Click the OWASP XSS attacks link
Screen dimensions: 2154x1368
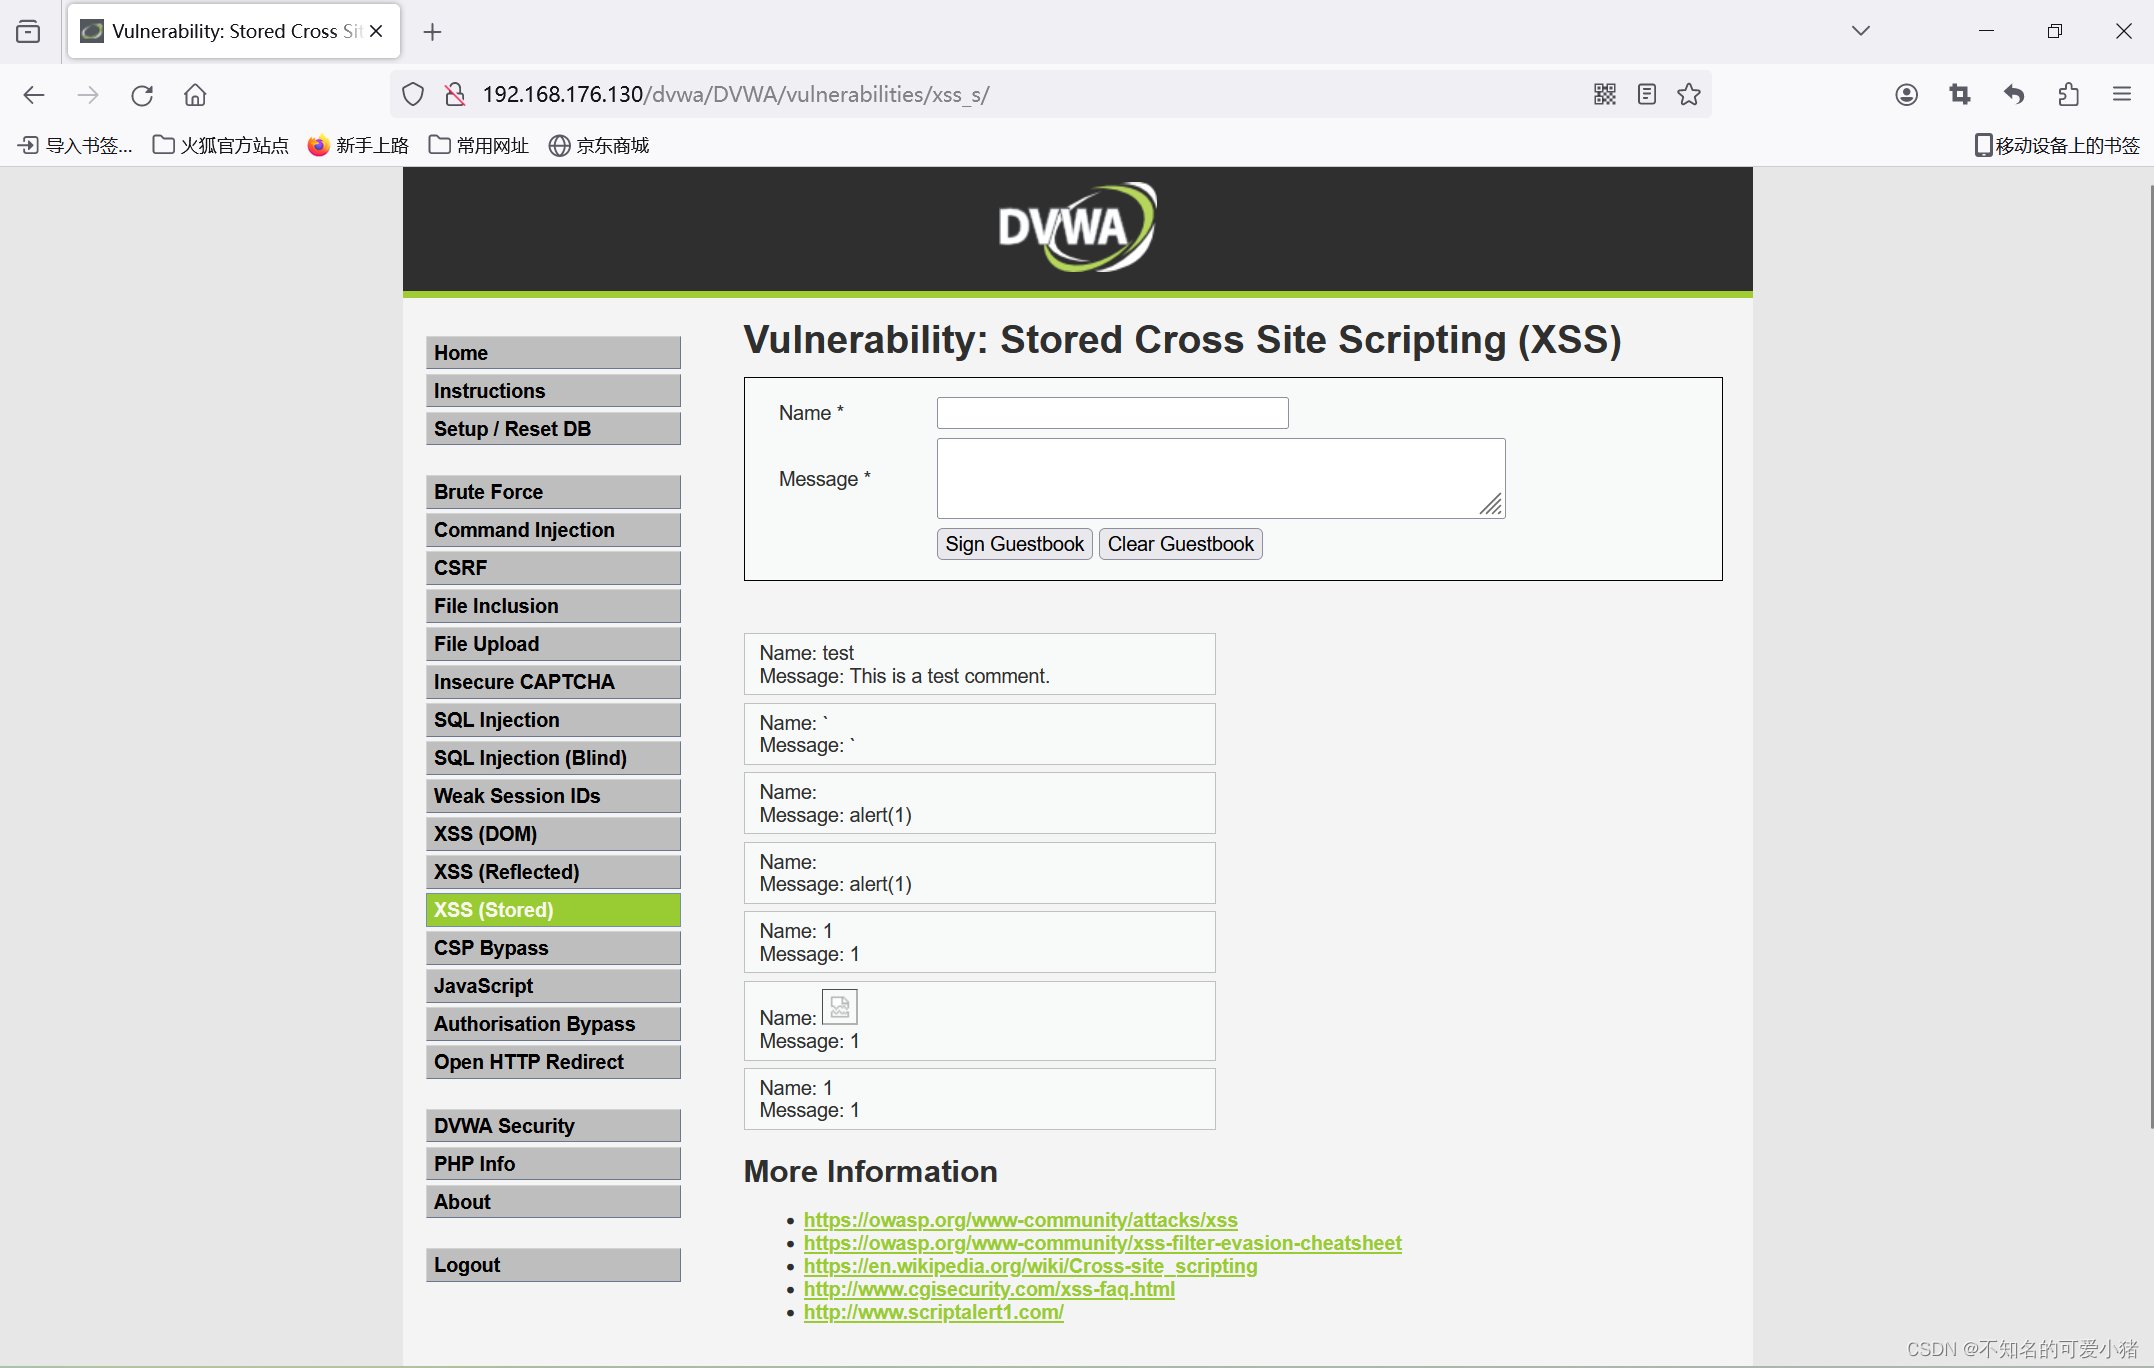(x=1019, y=1219)
